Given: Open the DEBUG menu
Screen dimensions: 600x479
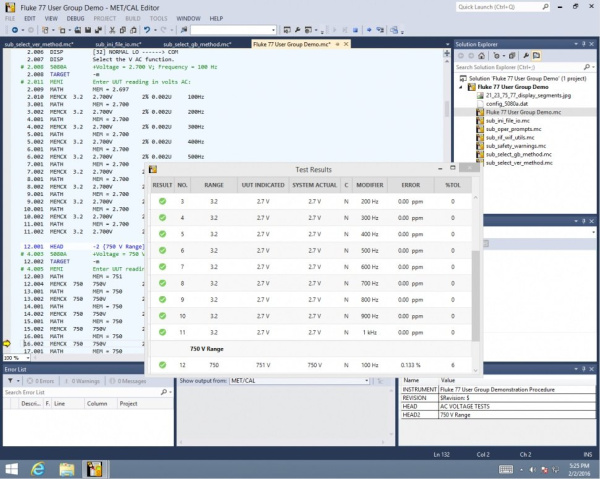Looking at the screenshot, I should pos(76,18).
